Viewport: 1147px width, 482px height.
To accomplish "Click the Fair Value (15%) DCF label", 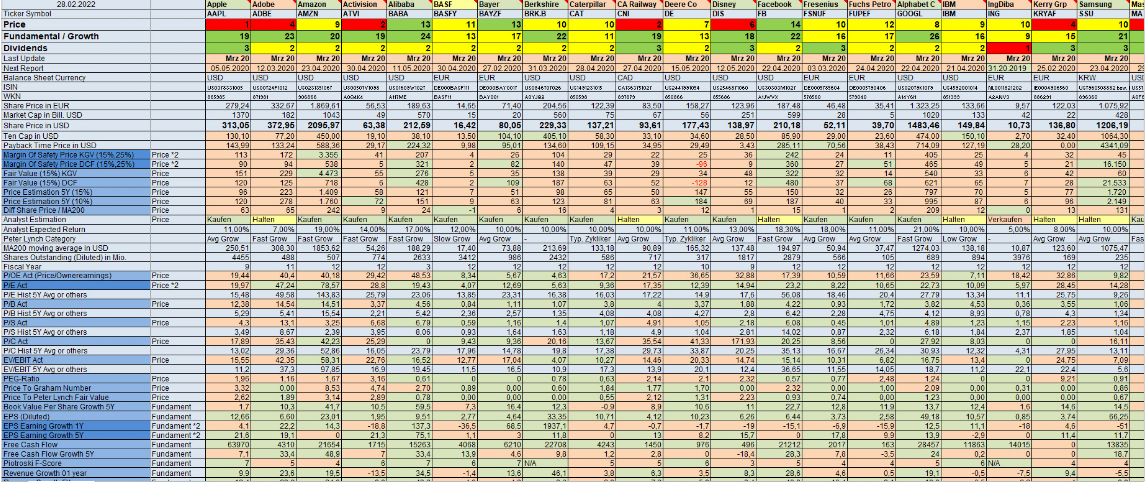I will pos(75,183).
